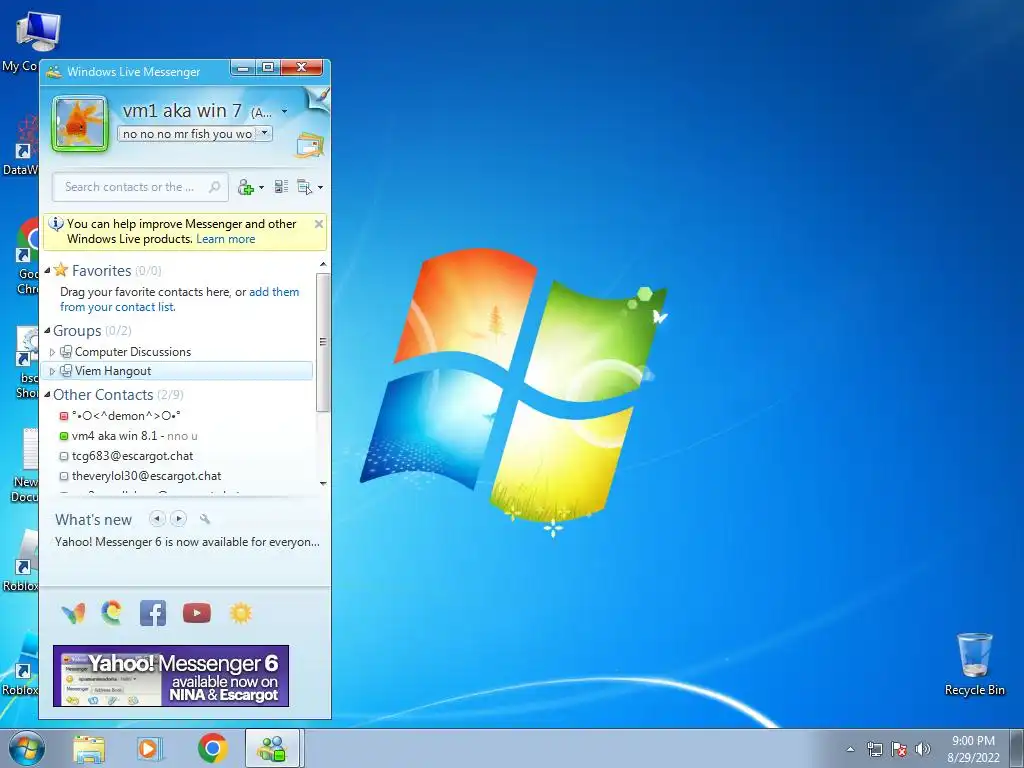The image size is (1024, 768).
Task: Open the Facebook tab icon
Action: (153, 613)
